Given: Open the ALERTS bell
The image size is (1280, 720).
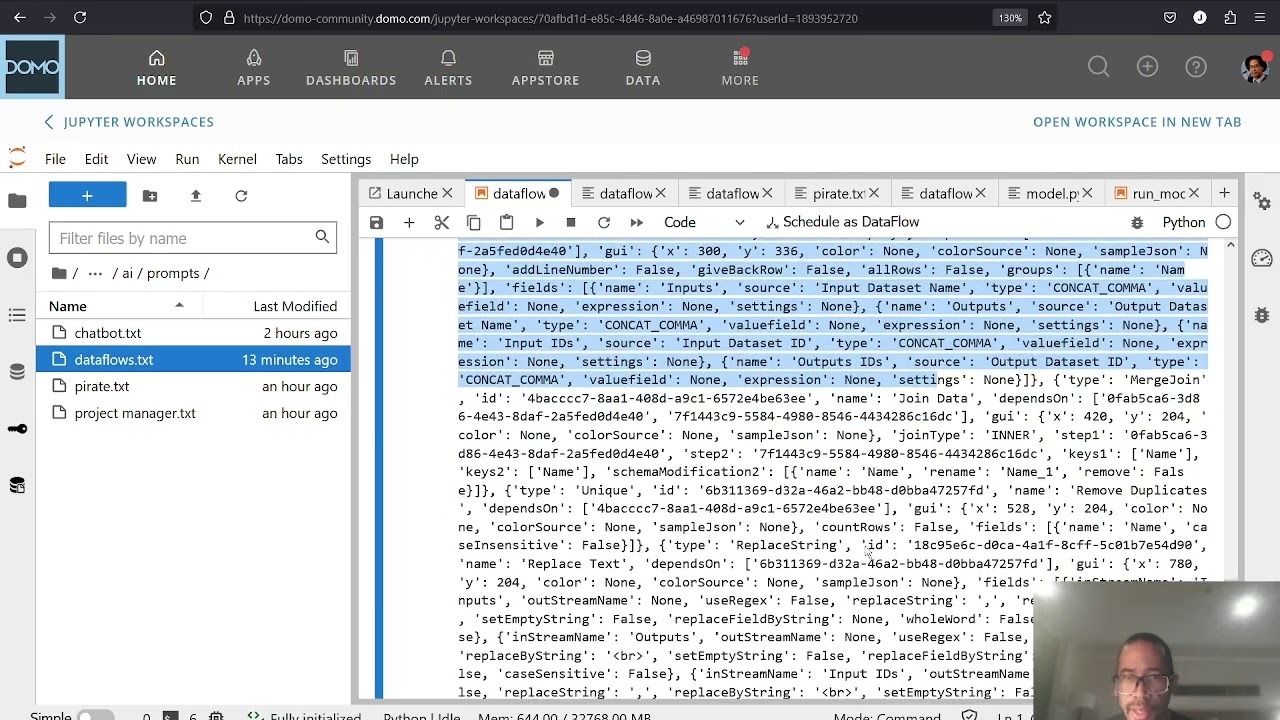Looking at the screenshot, I should point(448,67).
